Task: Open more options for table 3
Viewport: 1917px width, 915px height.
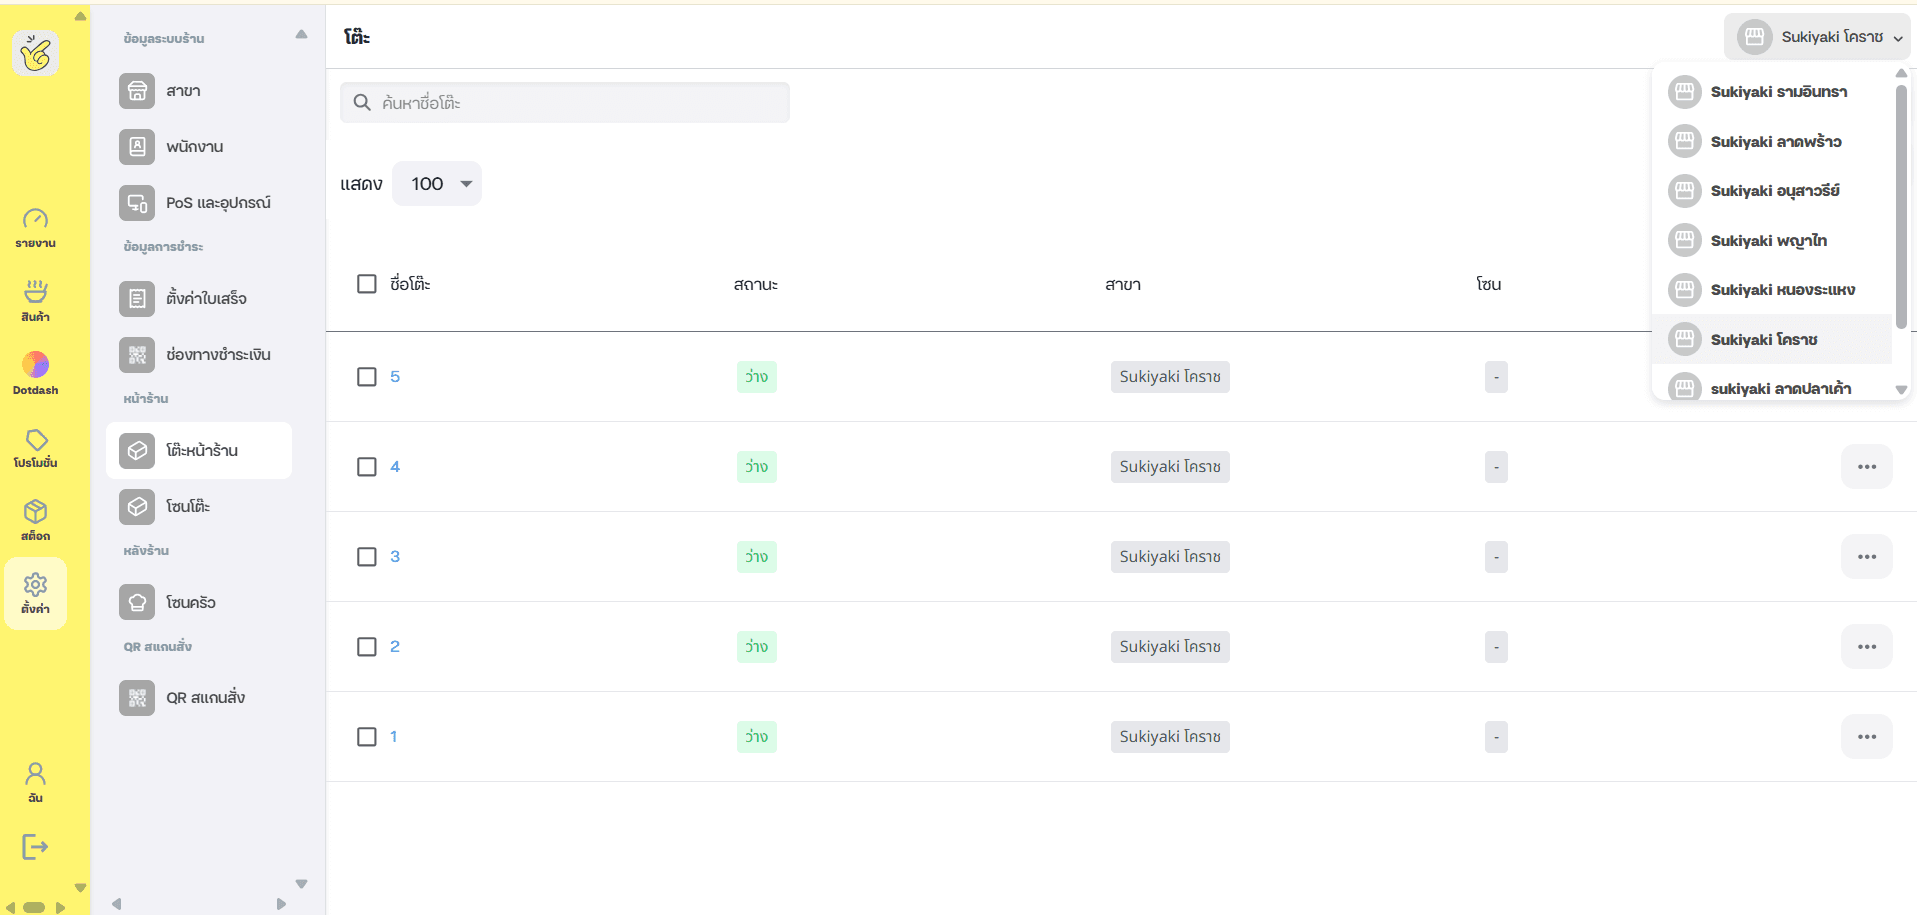Action: tap(1867, 557)
